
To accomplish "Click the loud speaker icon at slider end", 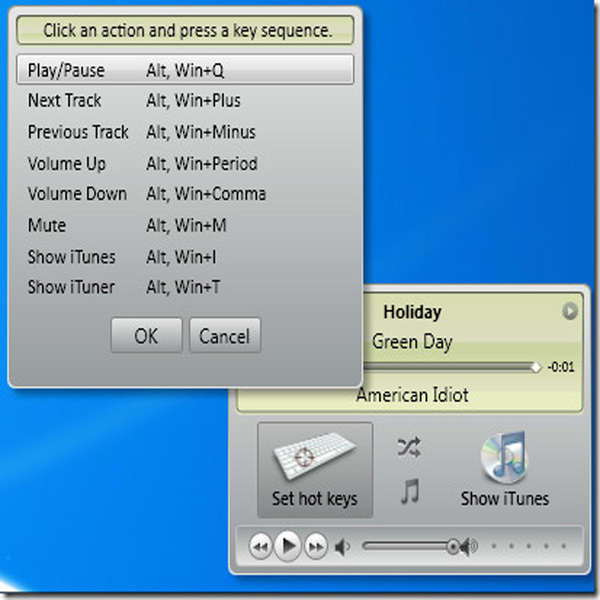I will click(x=470, y=546).
